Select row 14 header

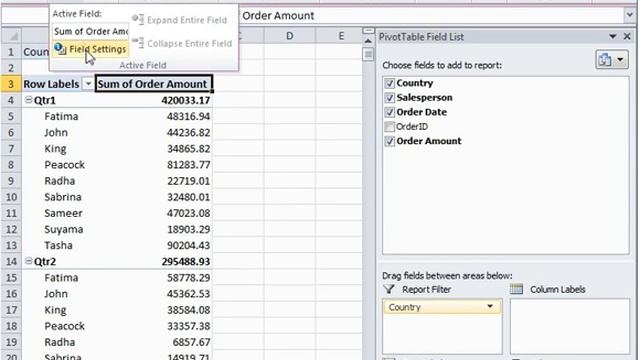[x=11, y=261]
